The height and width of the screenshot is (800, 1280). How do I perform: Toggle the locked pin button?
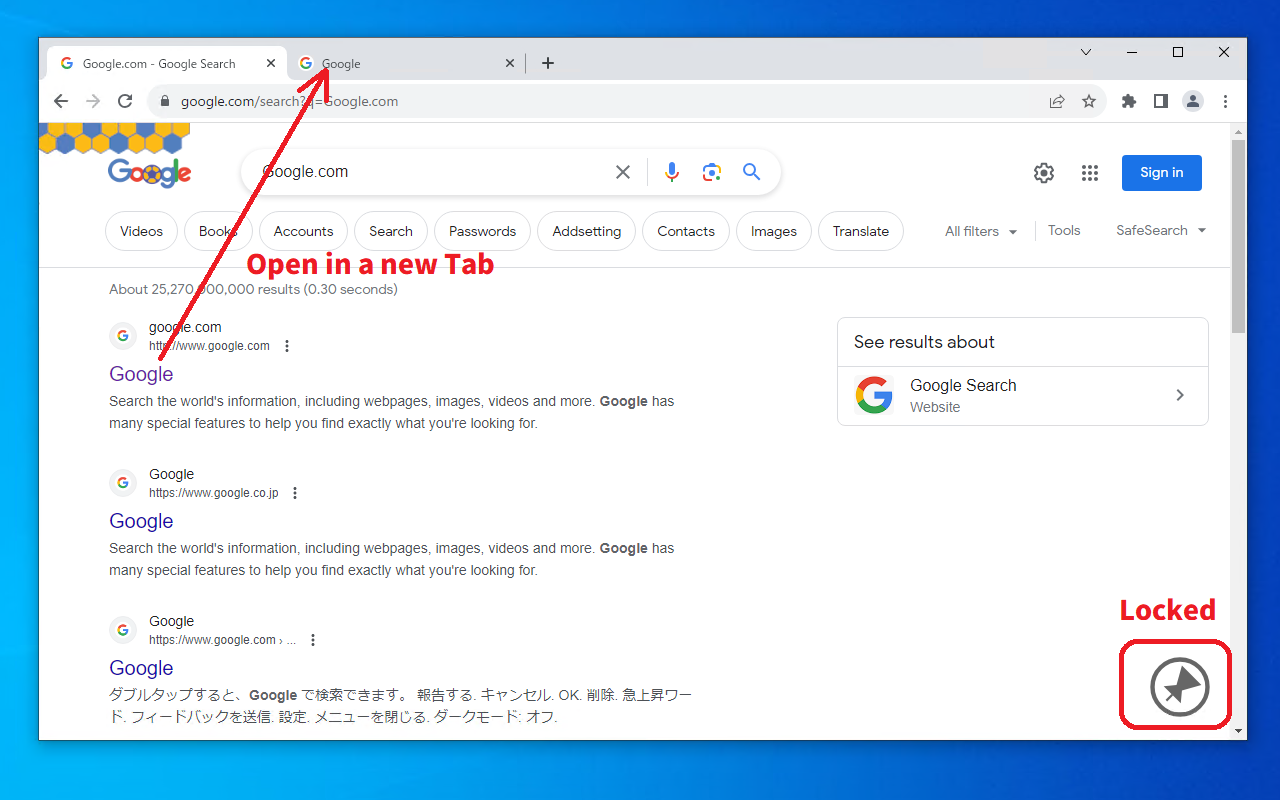[x=1180, y=687]
